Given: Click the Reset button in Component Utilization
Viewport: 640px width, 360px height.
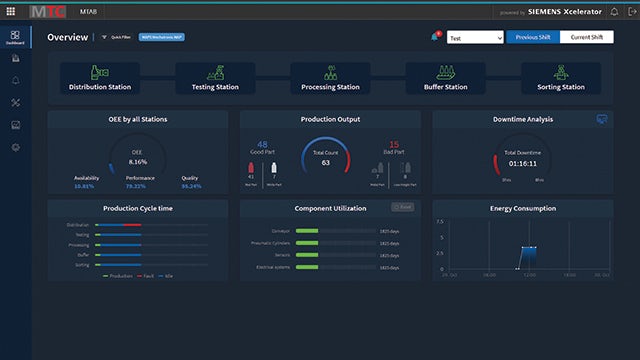Looking at the screenshot, I should point(402,207).
